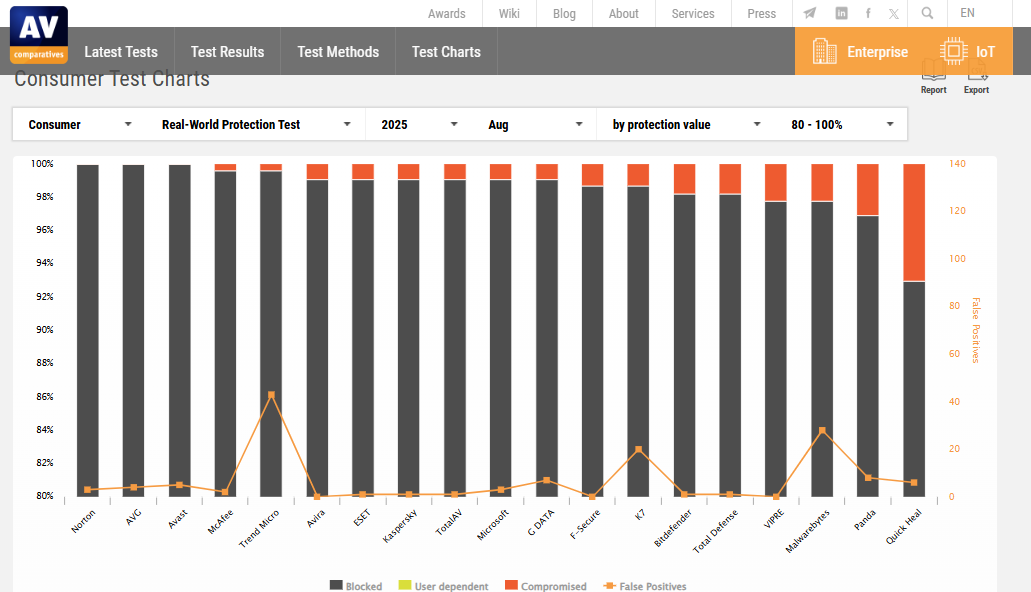
Task: Open the Aug month dropdown
Action: pos(535,124)
